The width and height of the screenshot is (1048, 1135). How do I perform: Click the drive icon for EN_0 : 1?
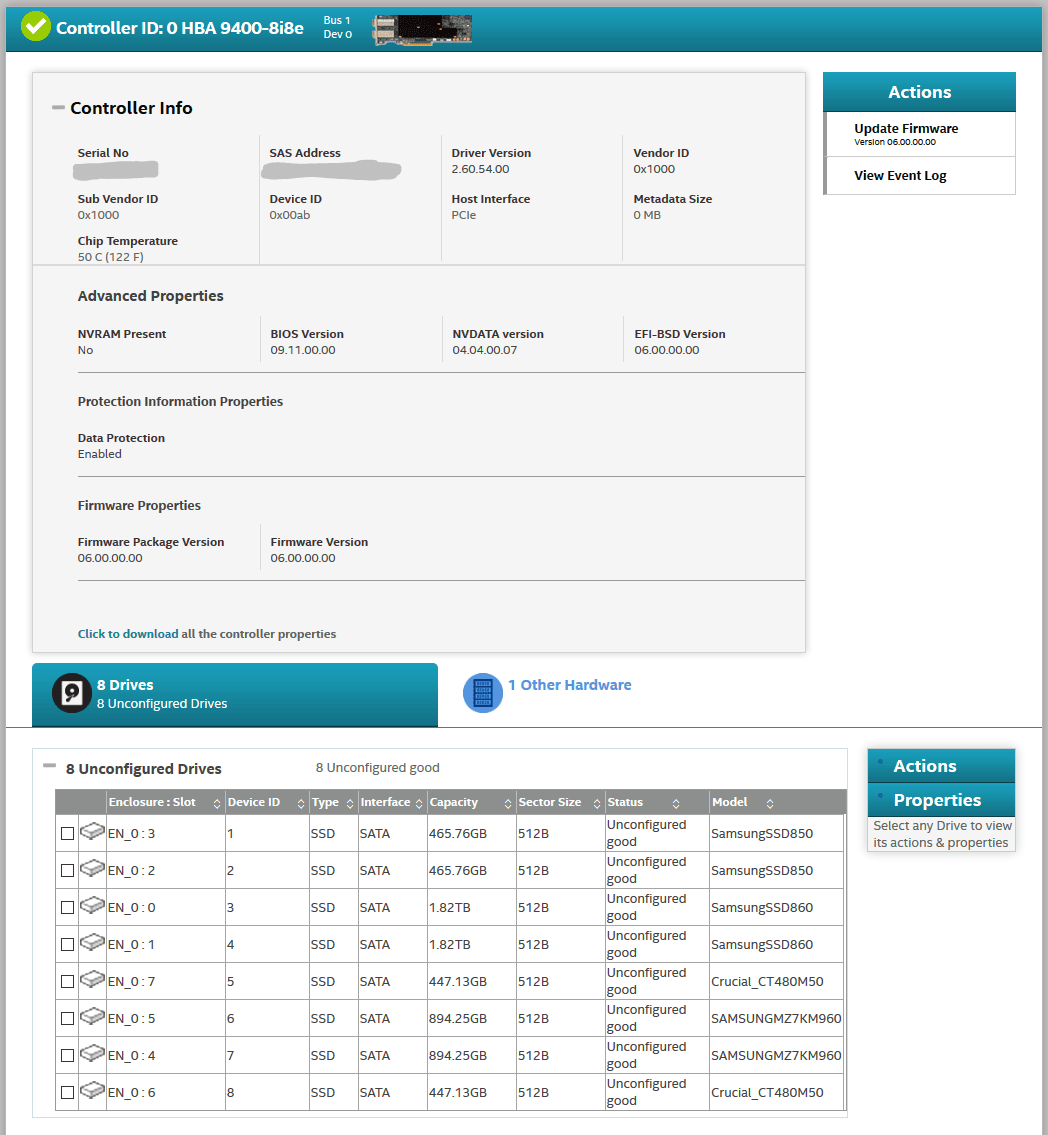[x=92, y=942]
